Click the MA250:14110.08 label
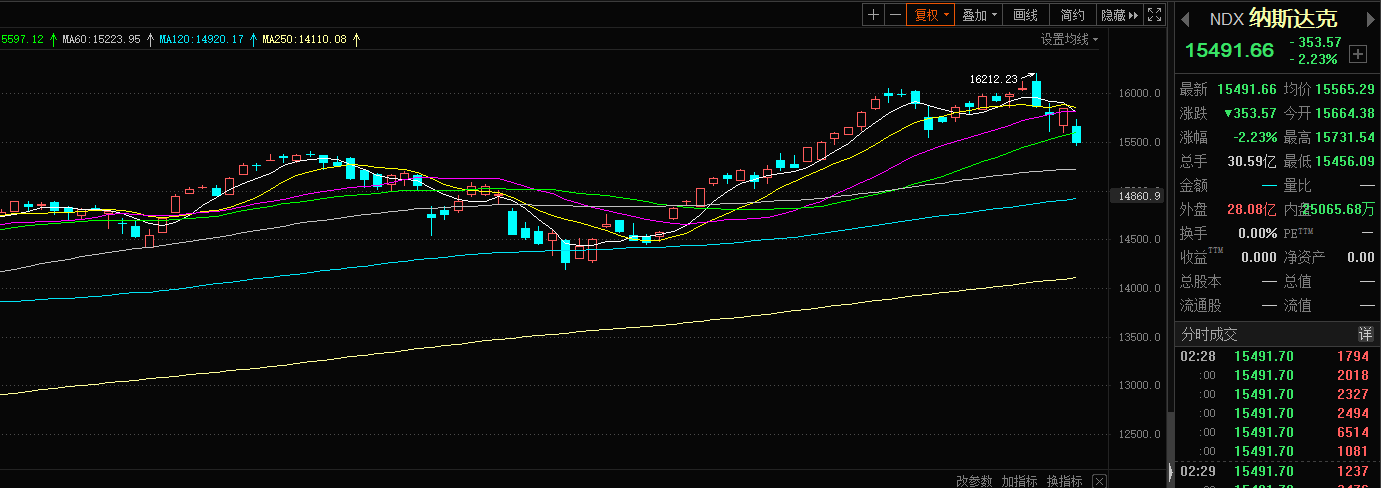 click(x=305, y=39)
